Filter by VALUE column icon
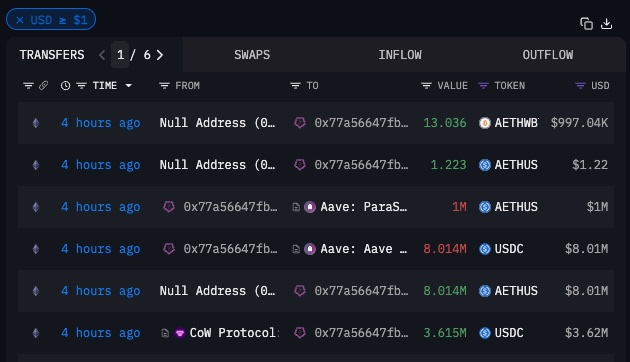Image resolution: width=630 pixels, height=362 pixels. (426, 86)
